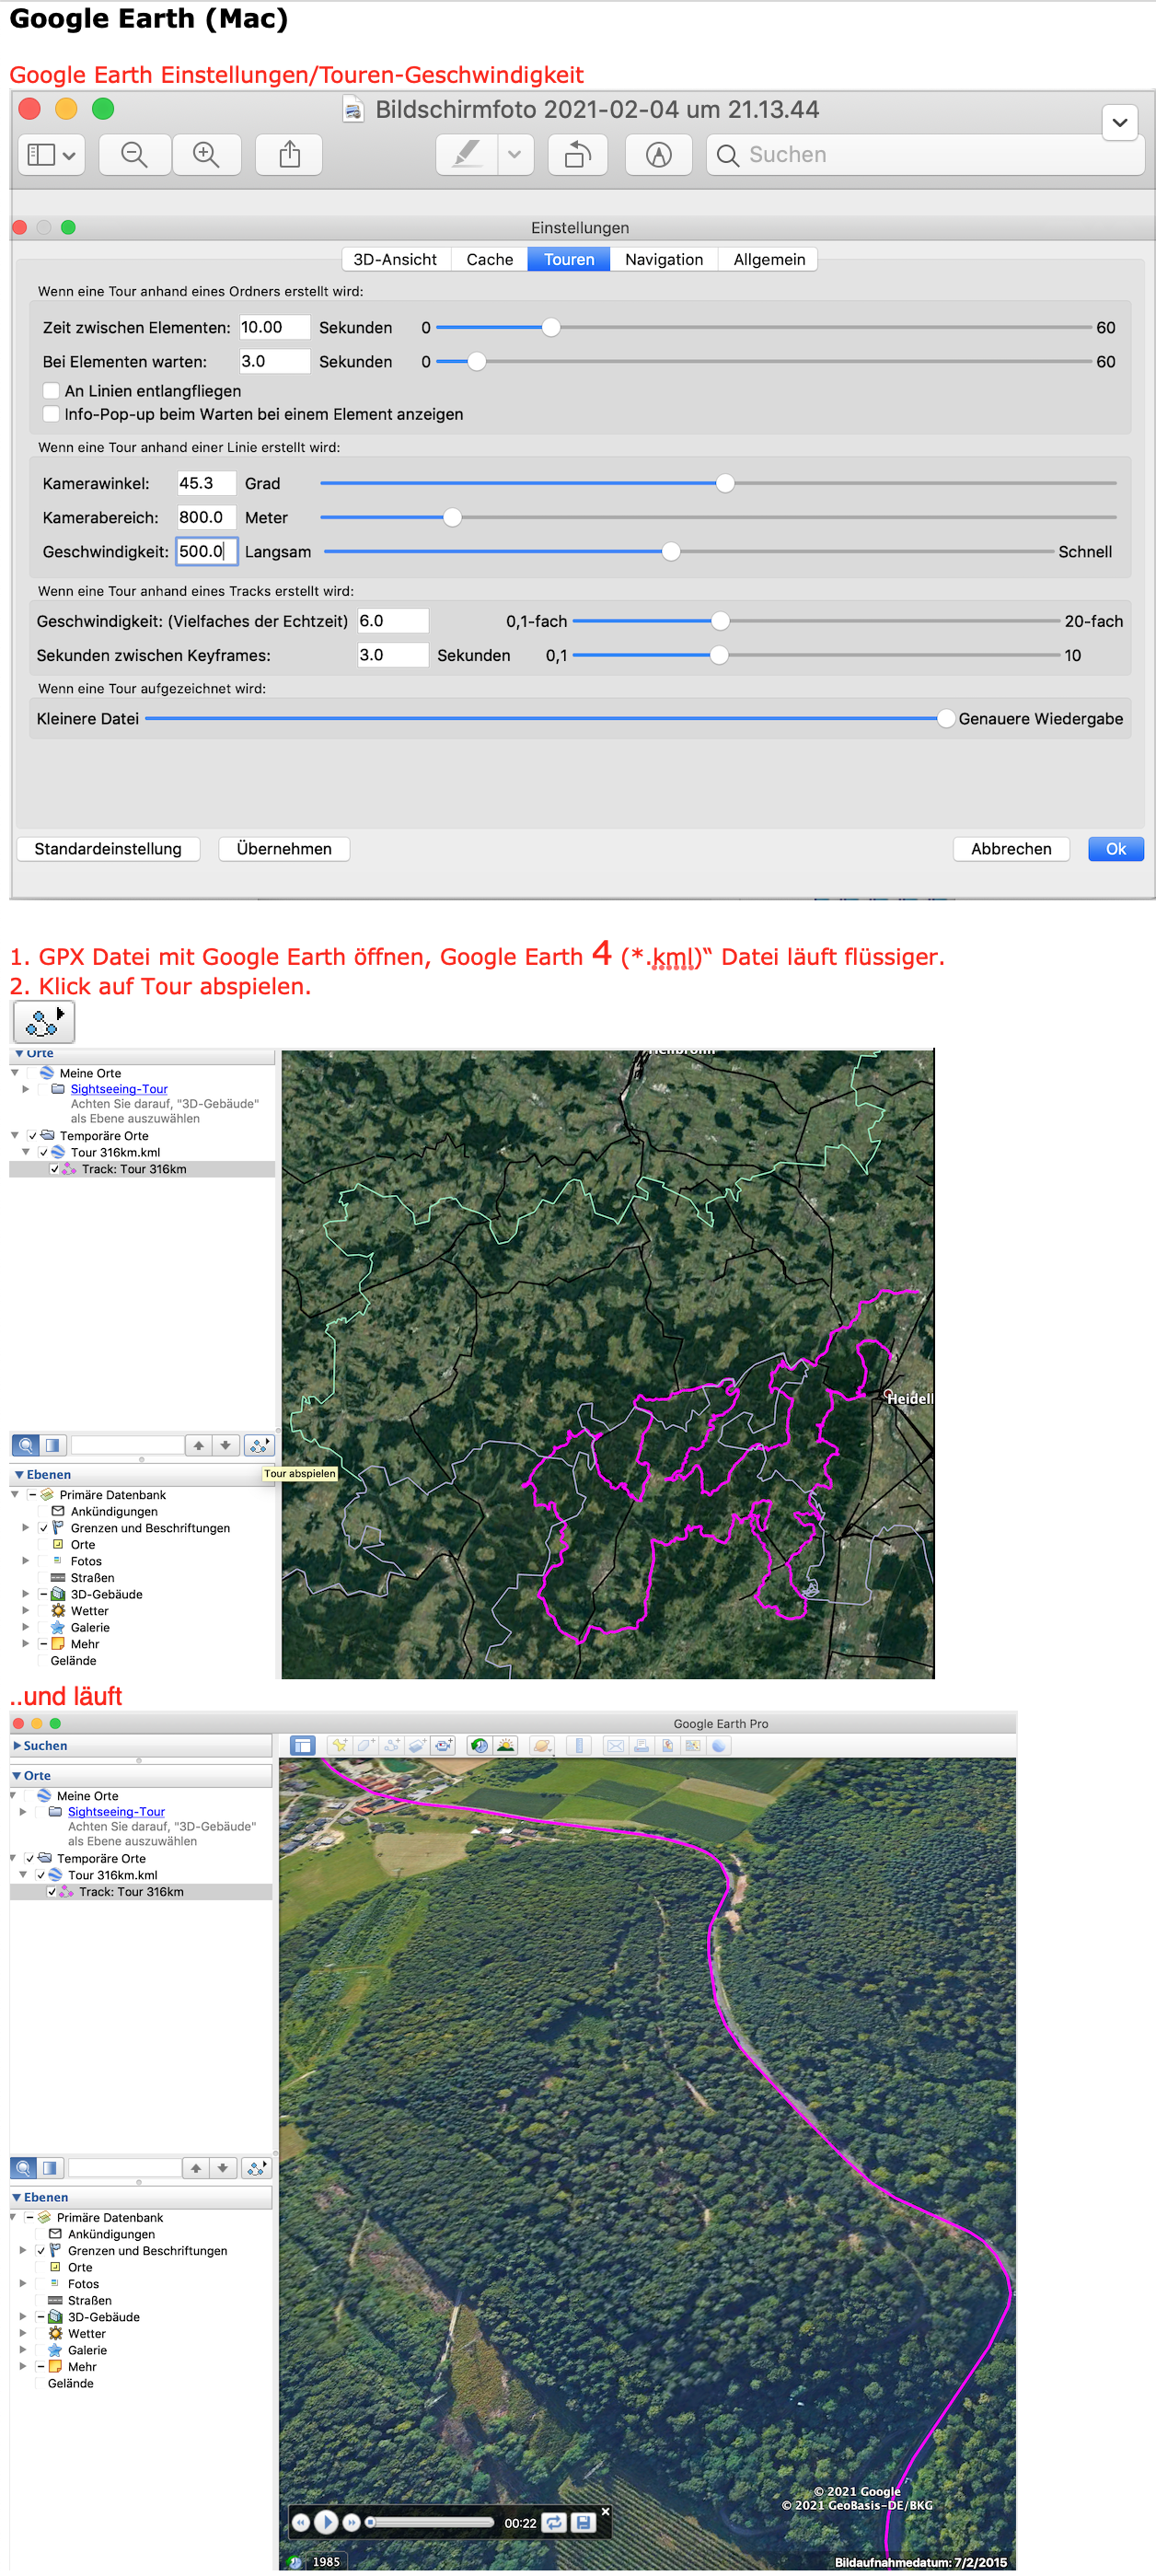Click the Preview toolbar overflow chevron
The width and height of the screenshot is (1156, 2576).
[1120, 122]
